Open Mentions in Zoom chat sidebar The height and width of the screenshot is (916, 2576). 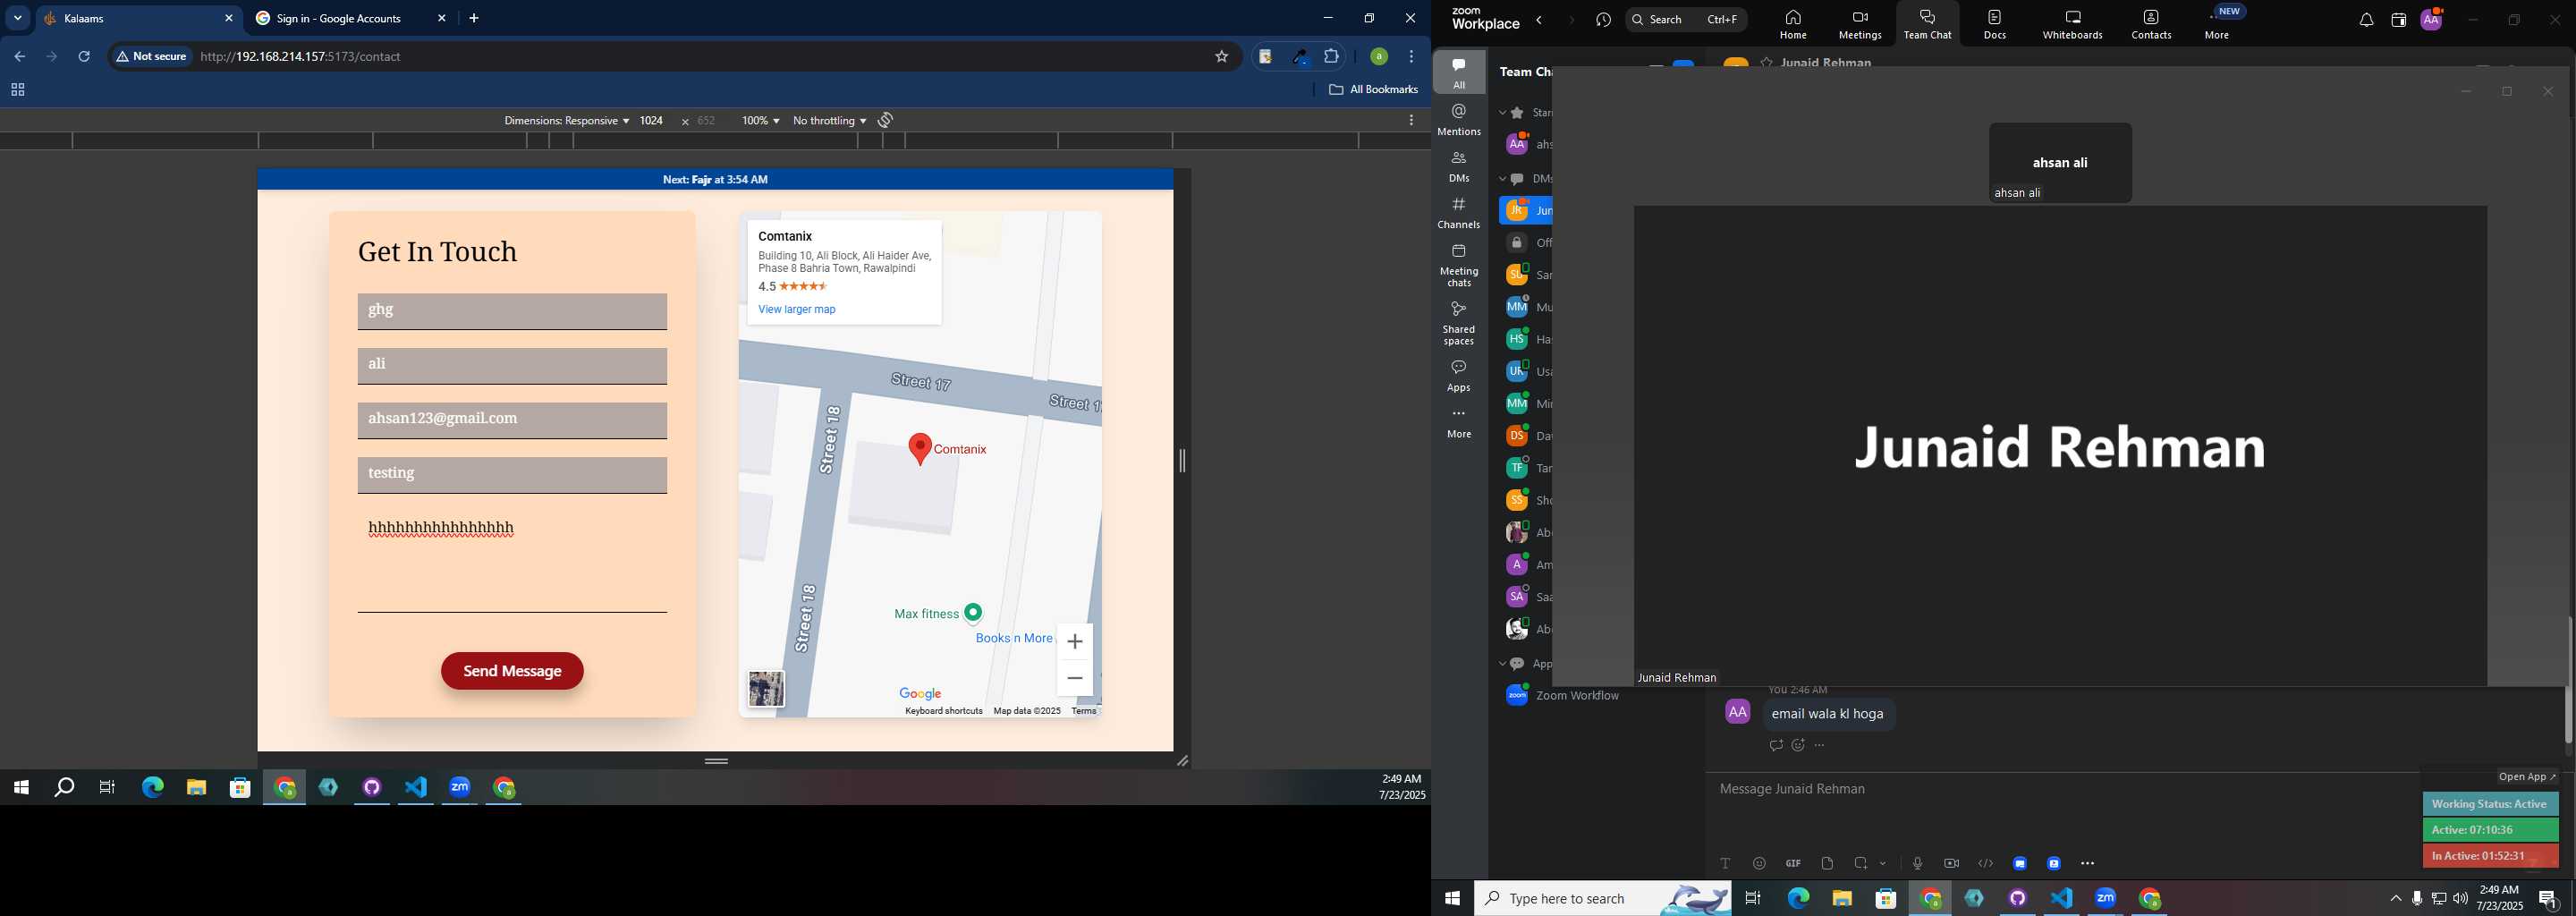pos(1459,119)
